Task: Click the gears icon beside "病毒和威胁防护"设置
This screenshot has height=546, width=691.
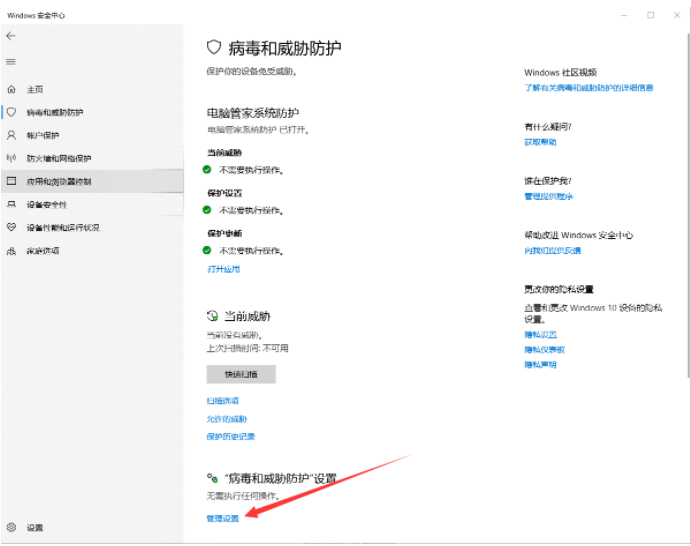Action: 212,478
